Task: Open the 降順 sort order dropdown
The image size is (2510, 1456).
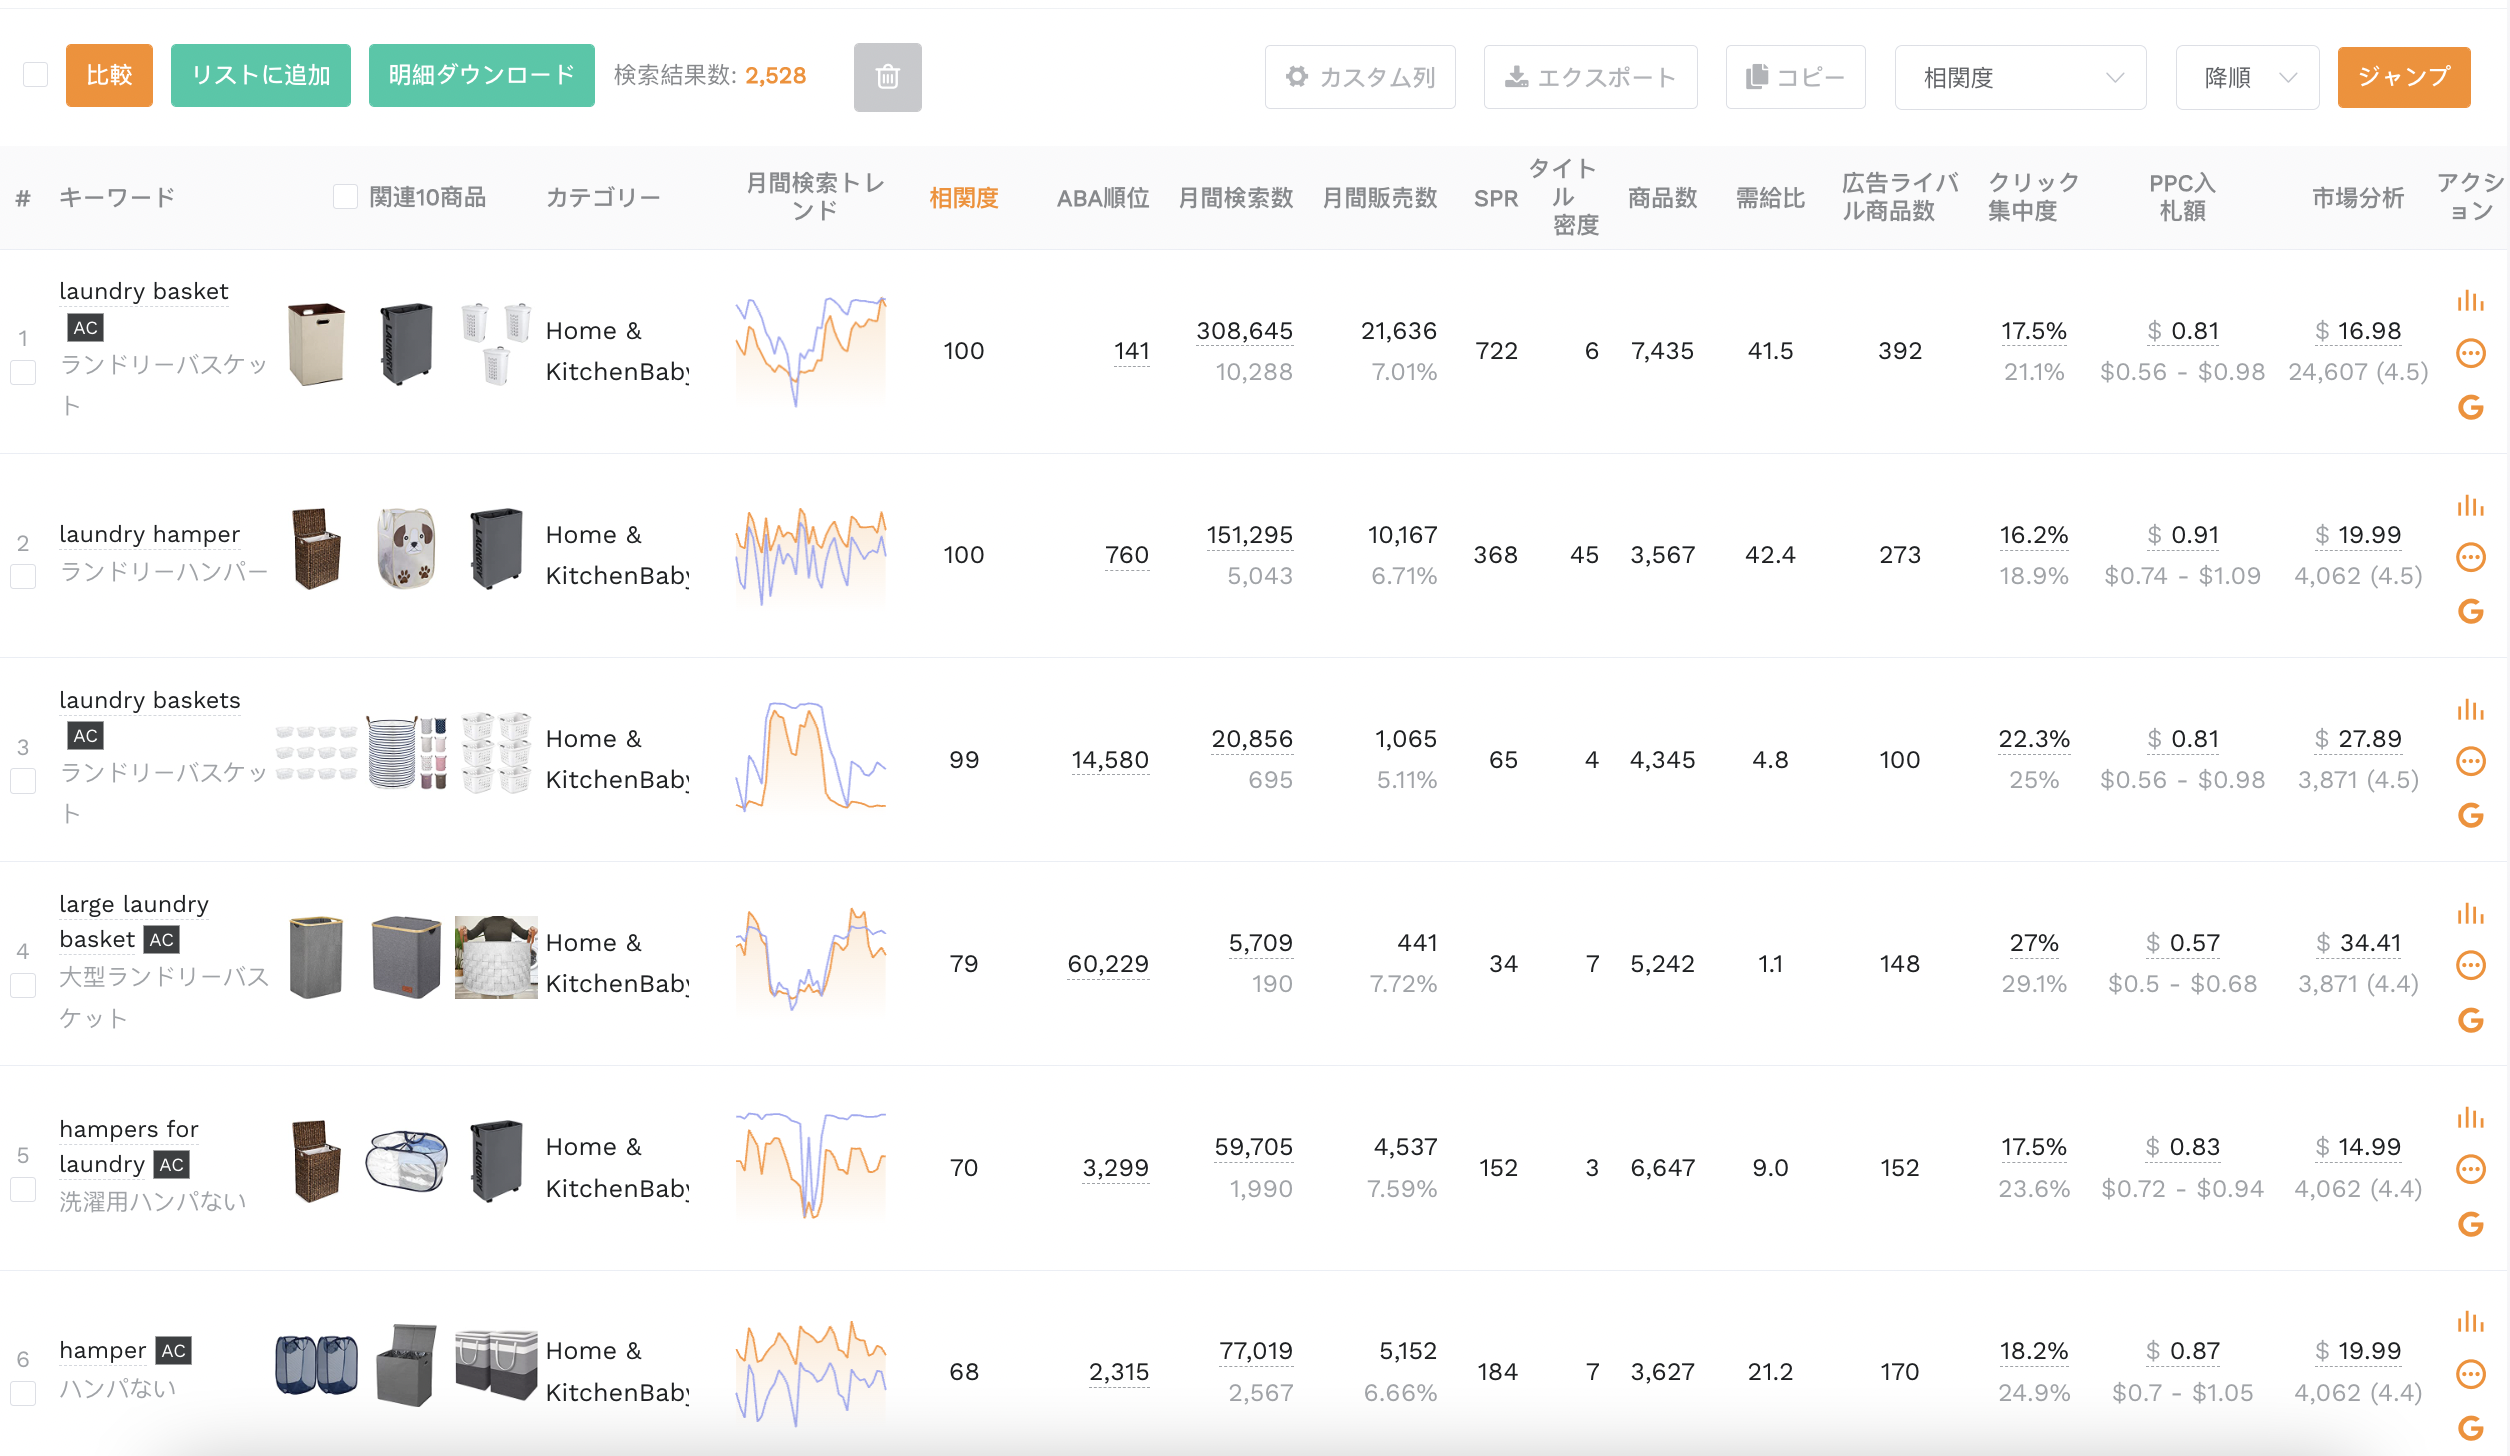Action: pos(2247,77)
